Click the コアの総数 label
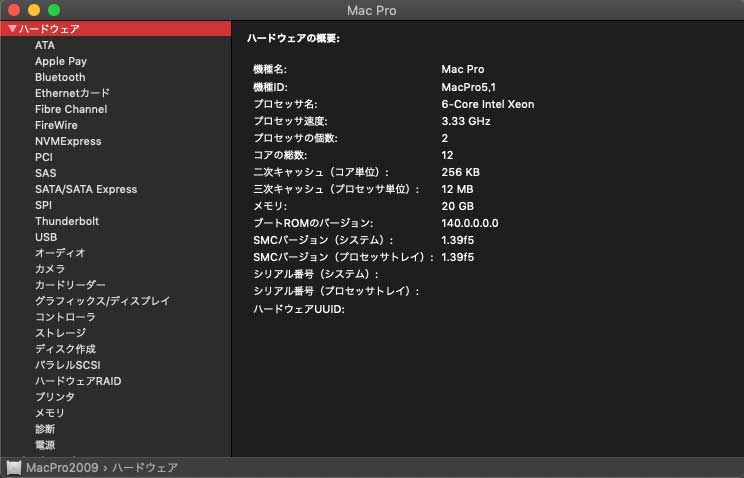 [x=280, y=155]
